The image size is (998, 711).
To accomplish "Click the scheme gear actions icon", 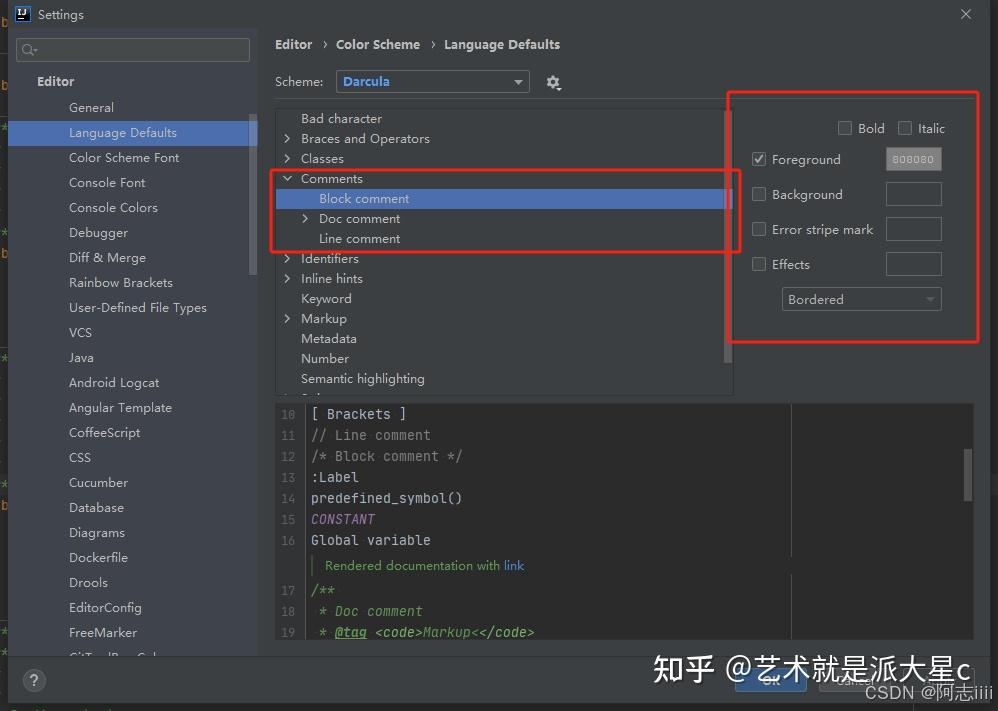I will coord(553,82).
